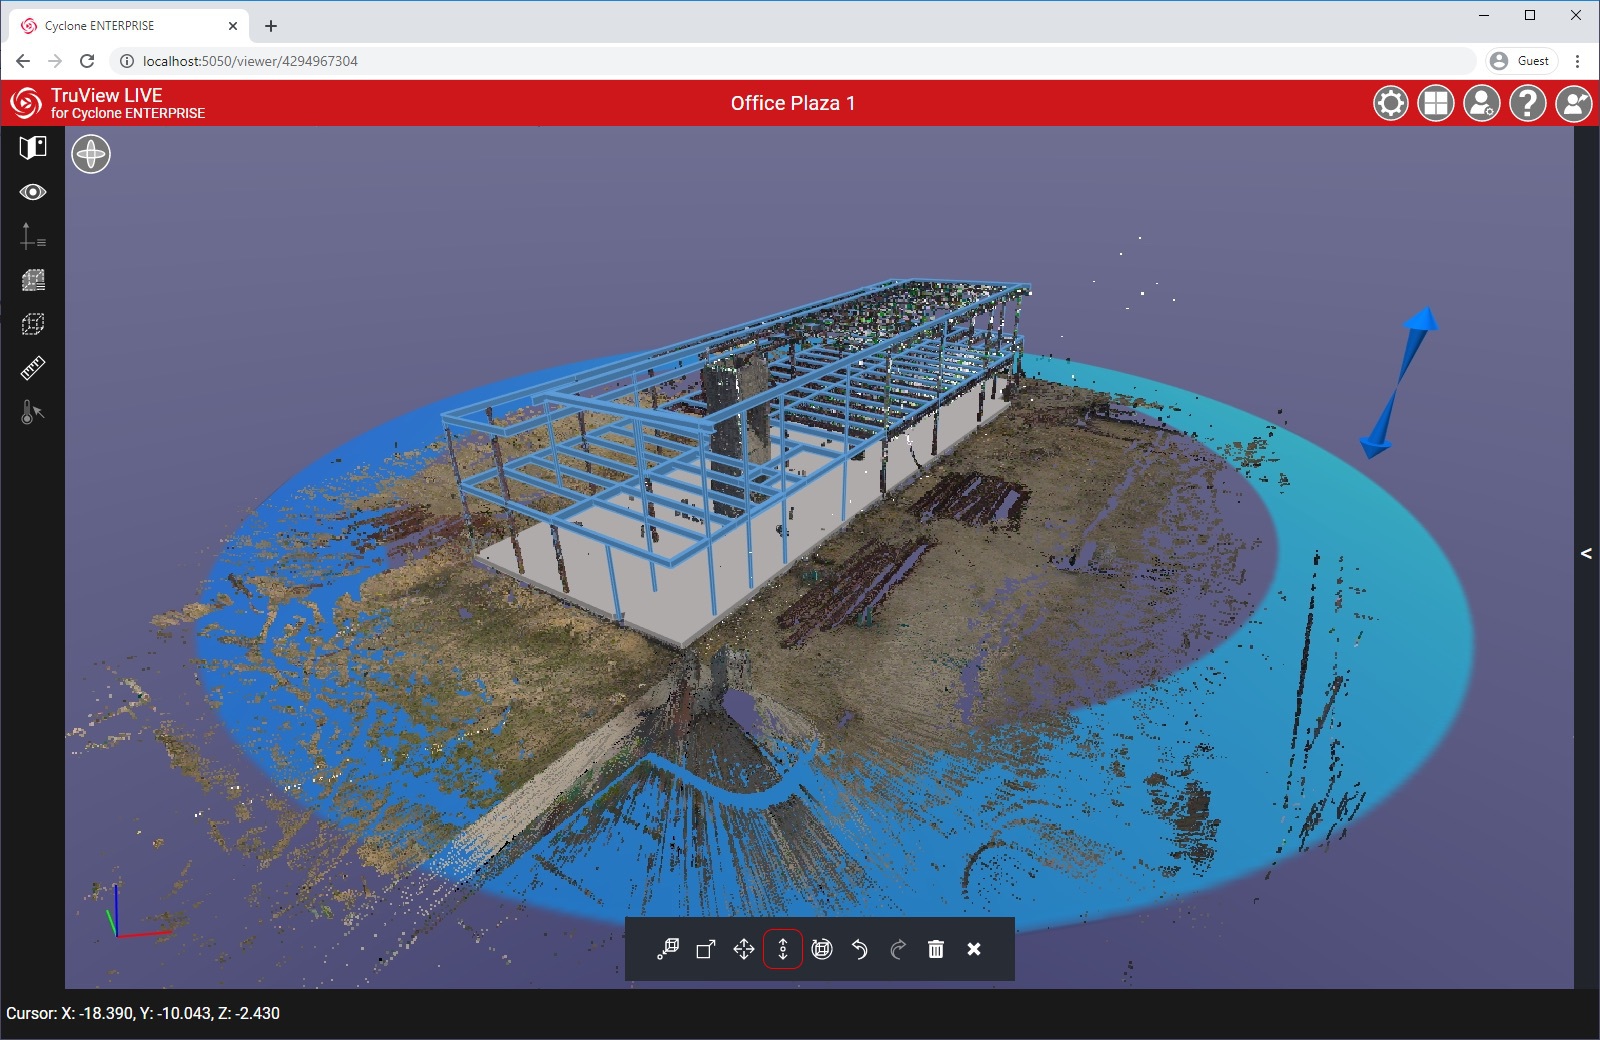Screen dimensions: 1600x1040
Task: Select the four-arrow move box tool
Action: [x=744, y=949]
